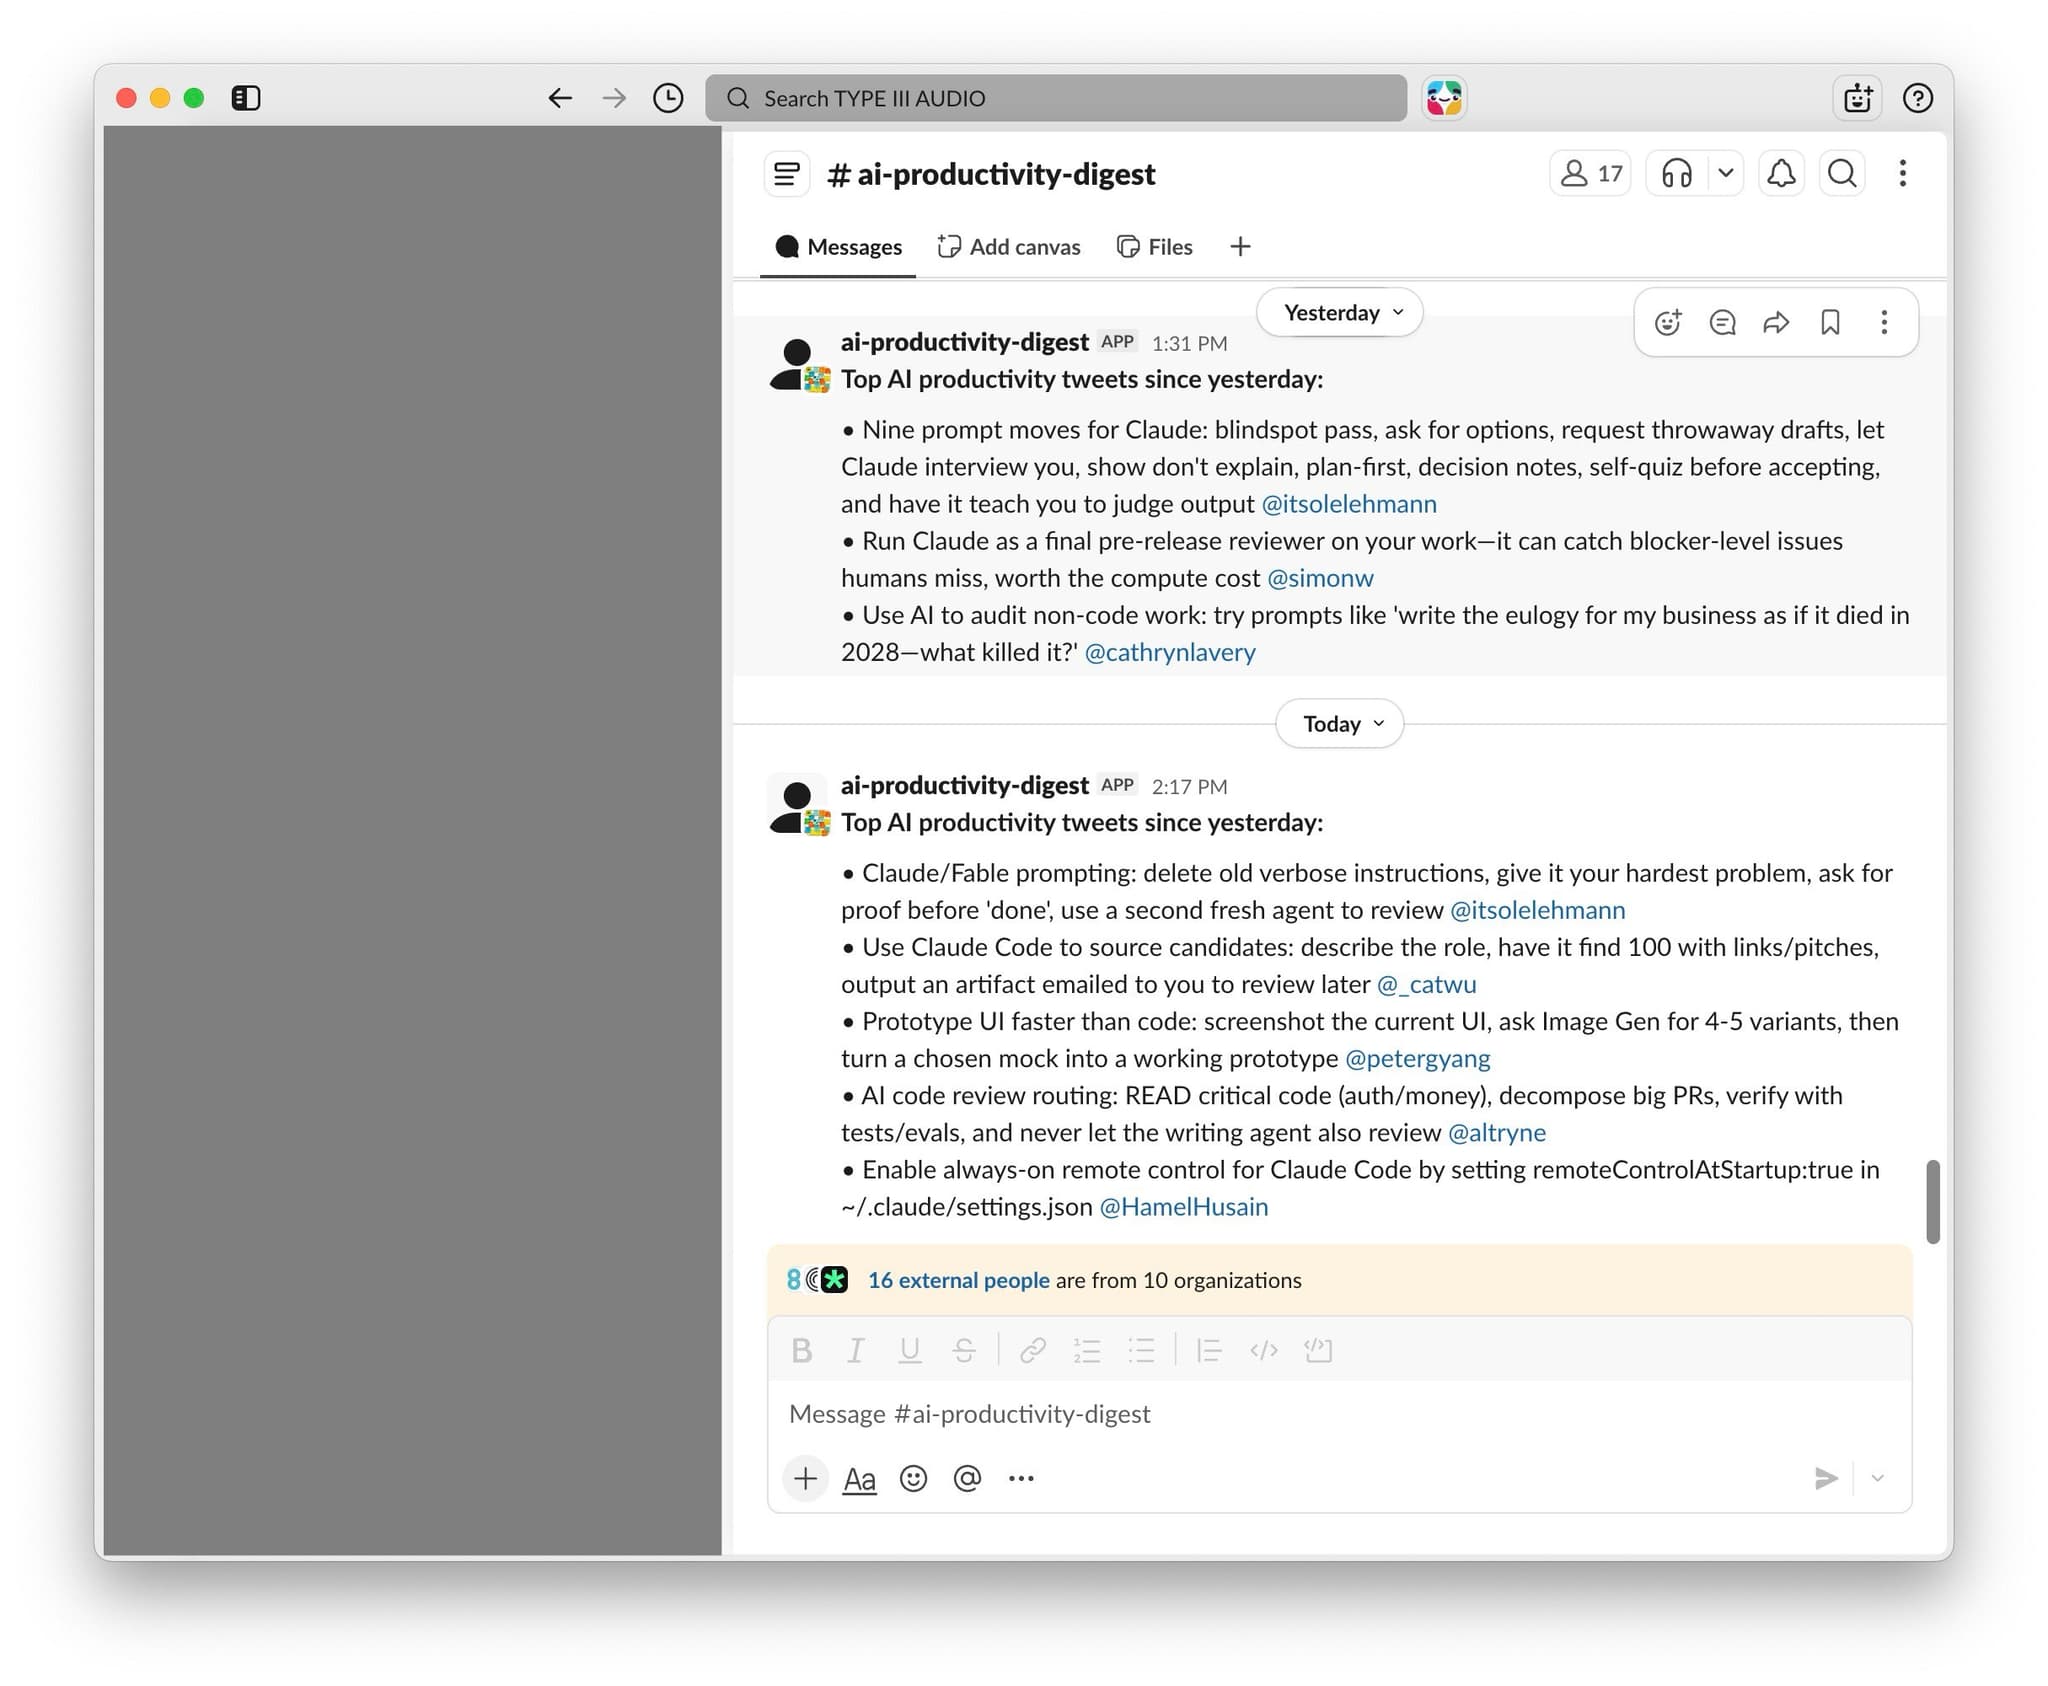Screen dimensions: 2048x1686
Task: Click the Search TYPE III AUDIO field
Action: pyautogui.click(x=1055, y=98)
